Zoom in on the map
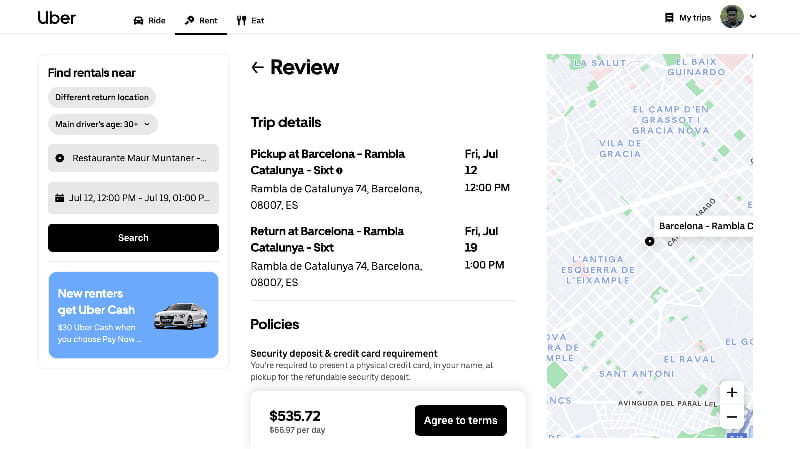The height and width of the screenshot is (449, 800). click(732, 392)
